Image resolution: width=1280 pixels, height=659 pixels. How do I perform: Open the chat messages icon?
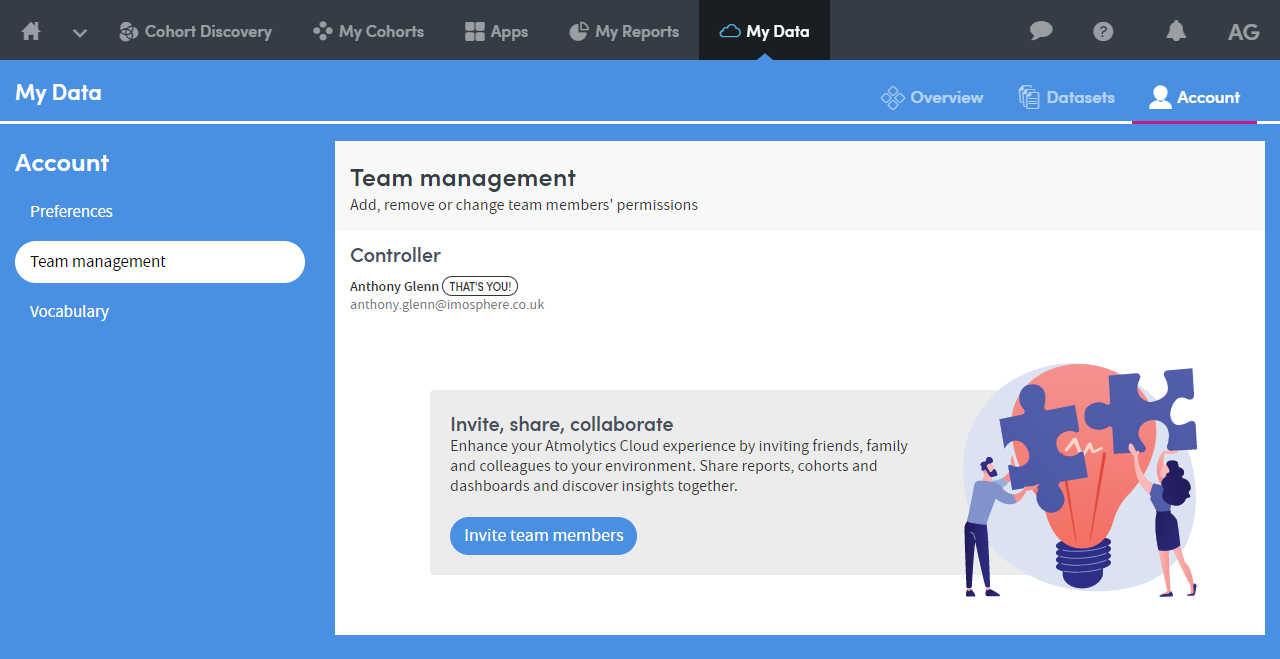tap(1041, 31)
